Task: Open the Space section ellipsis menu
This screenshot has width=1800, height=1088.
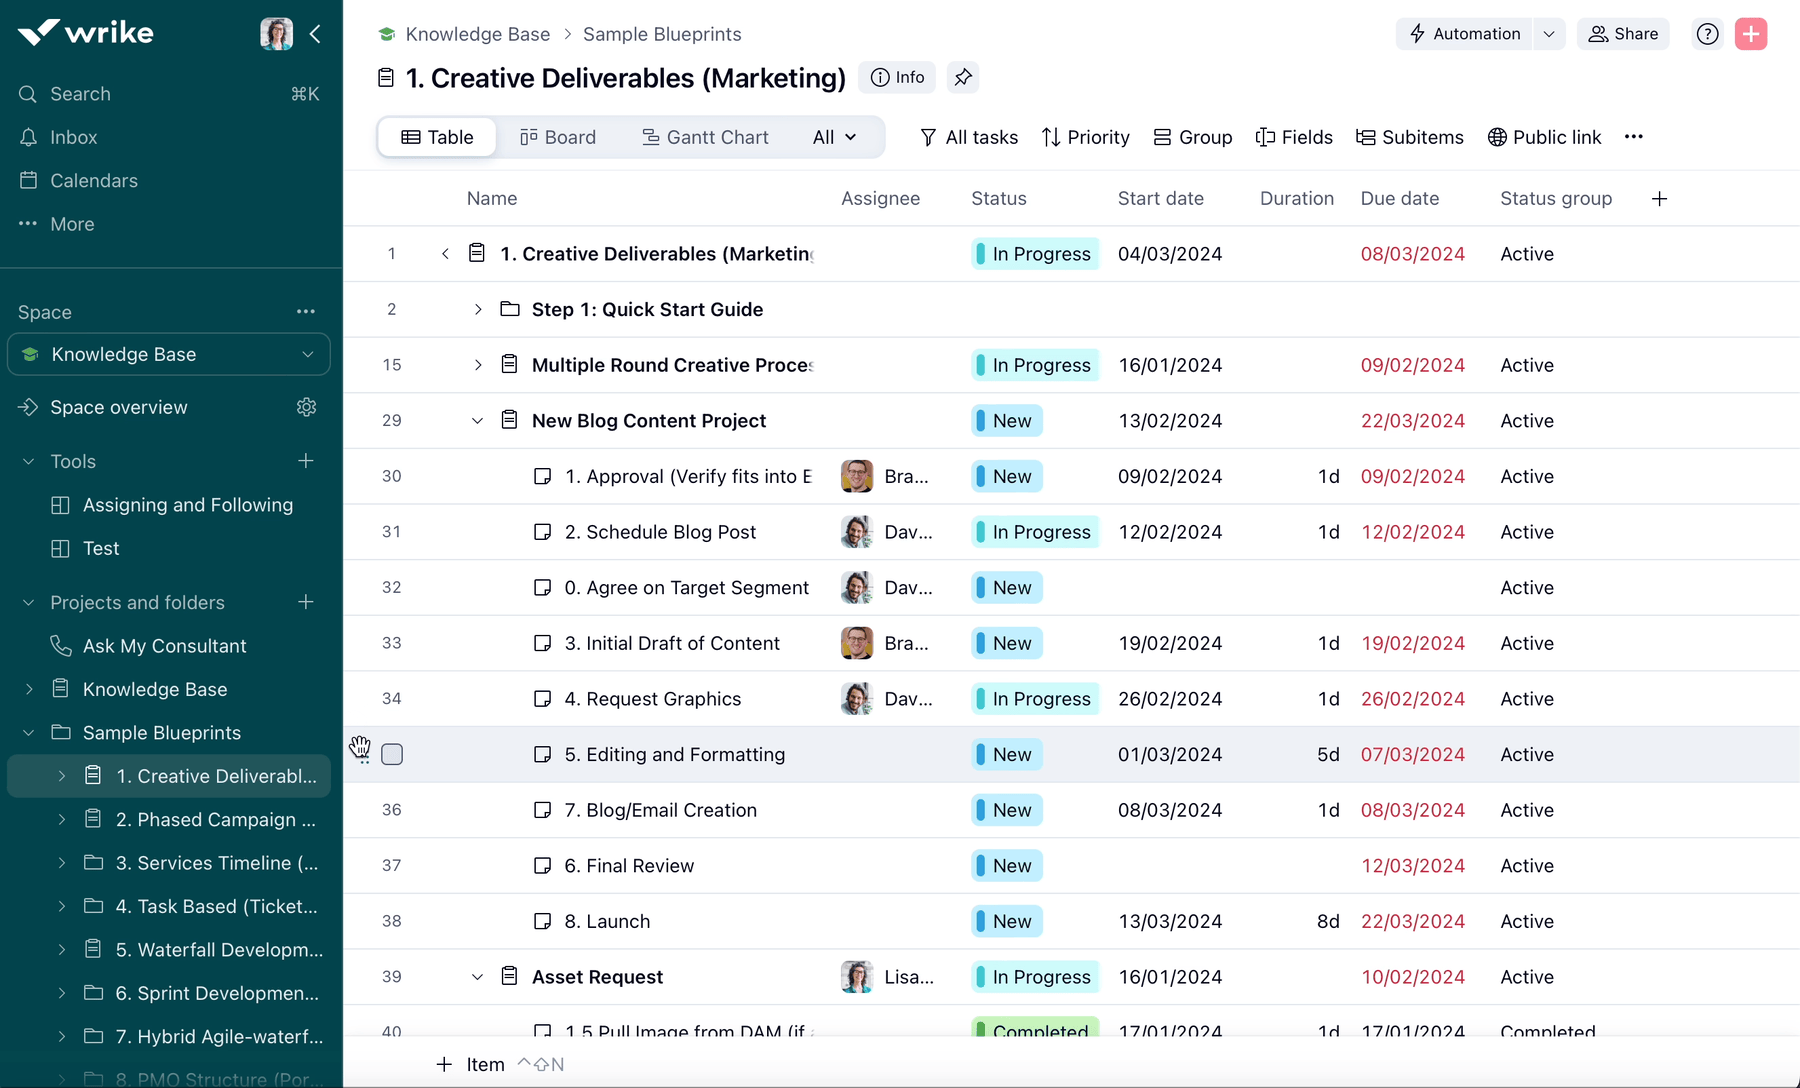Action: tap(306, 312)
